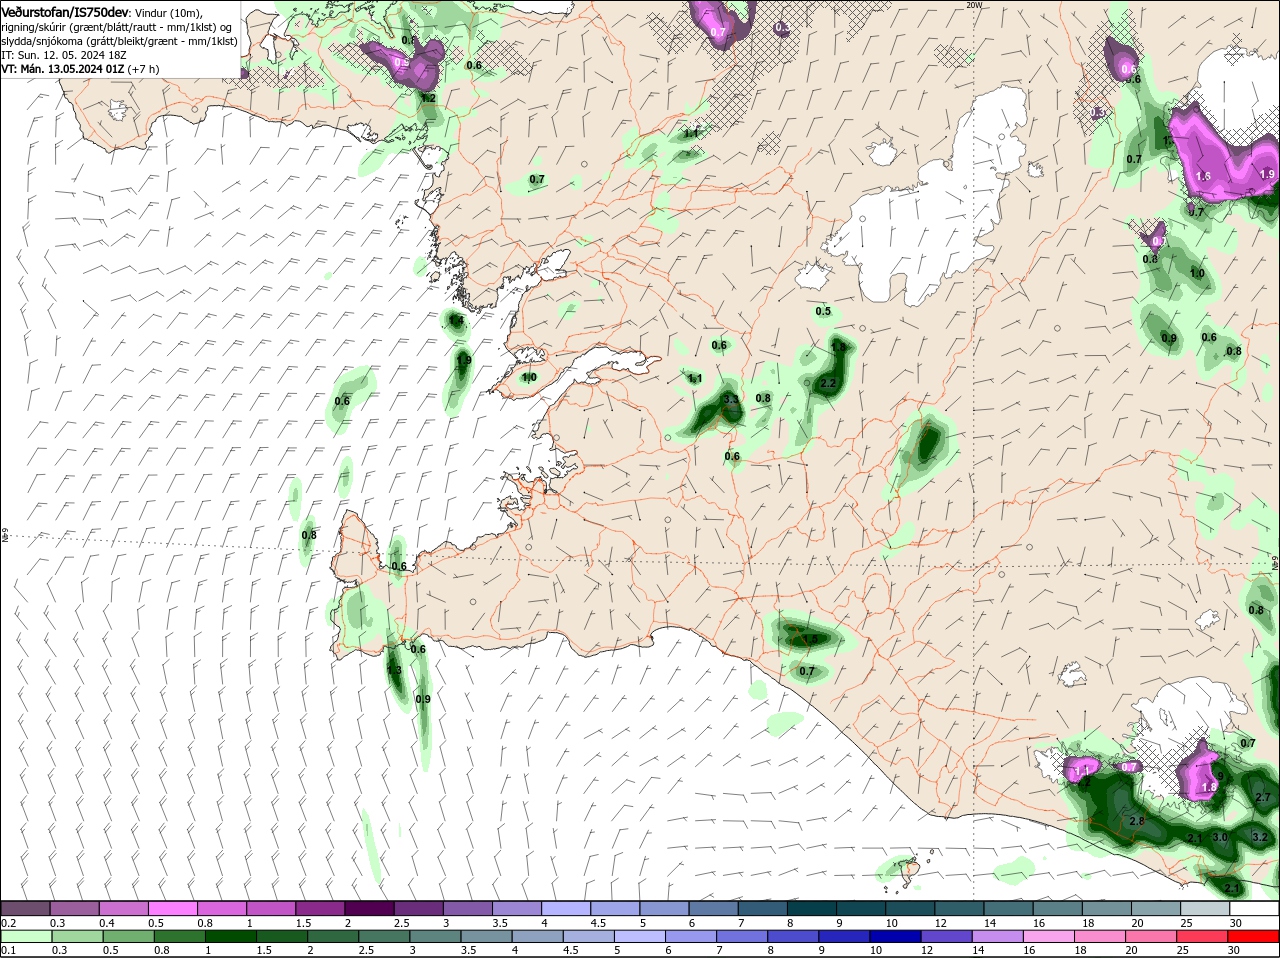The image size is (1280, 958).
Task: Click the '3.3' precipitation value on the map
Action: [x=731, y=399]
